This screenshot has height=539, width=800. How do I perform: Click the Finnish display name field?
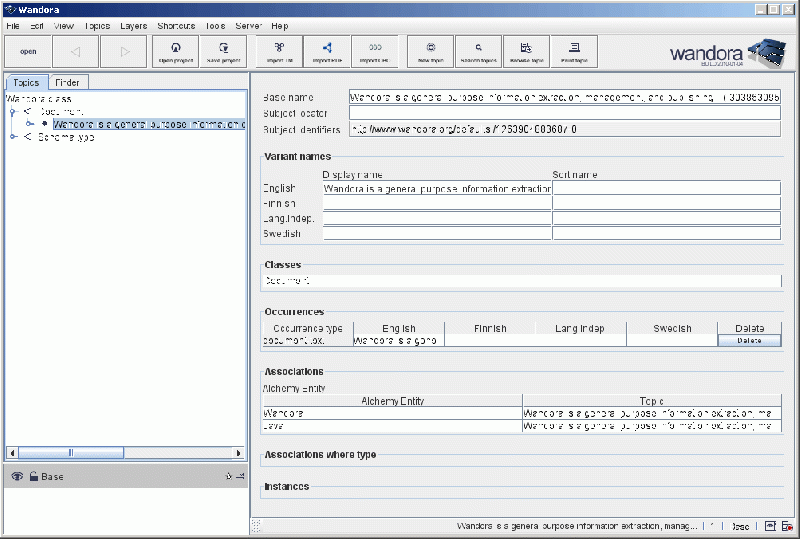click(437, 203)
